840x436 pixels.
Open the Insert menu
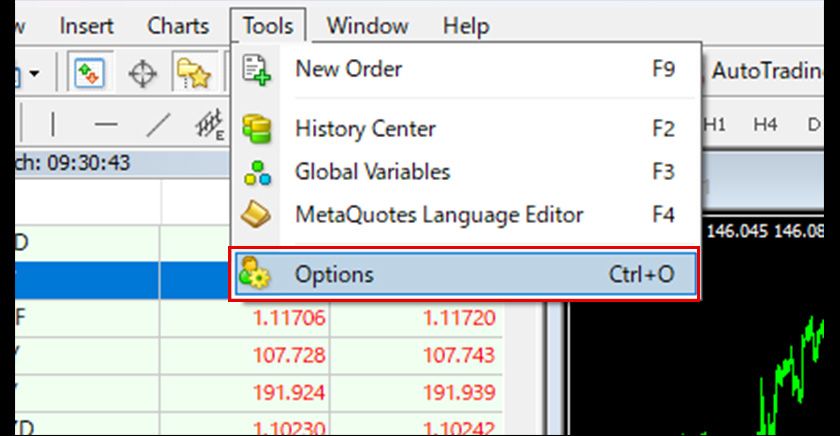point(86,26)
